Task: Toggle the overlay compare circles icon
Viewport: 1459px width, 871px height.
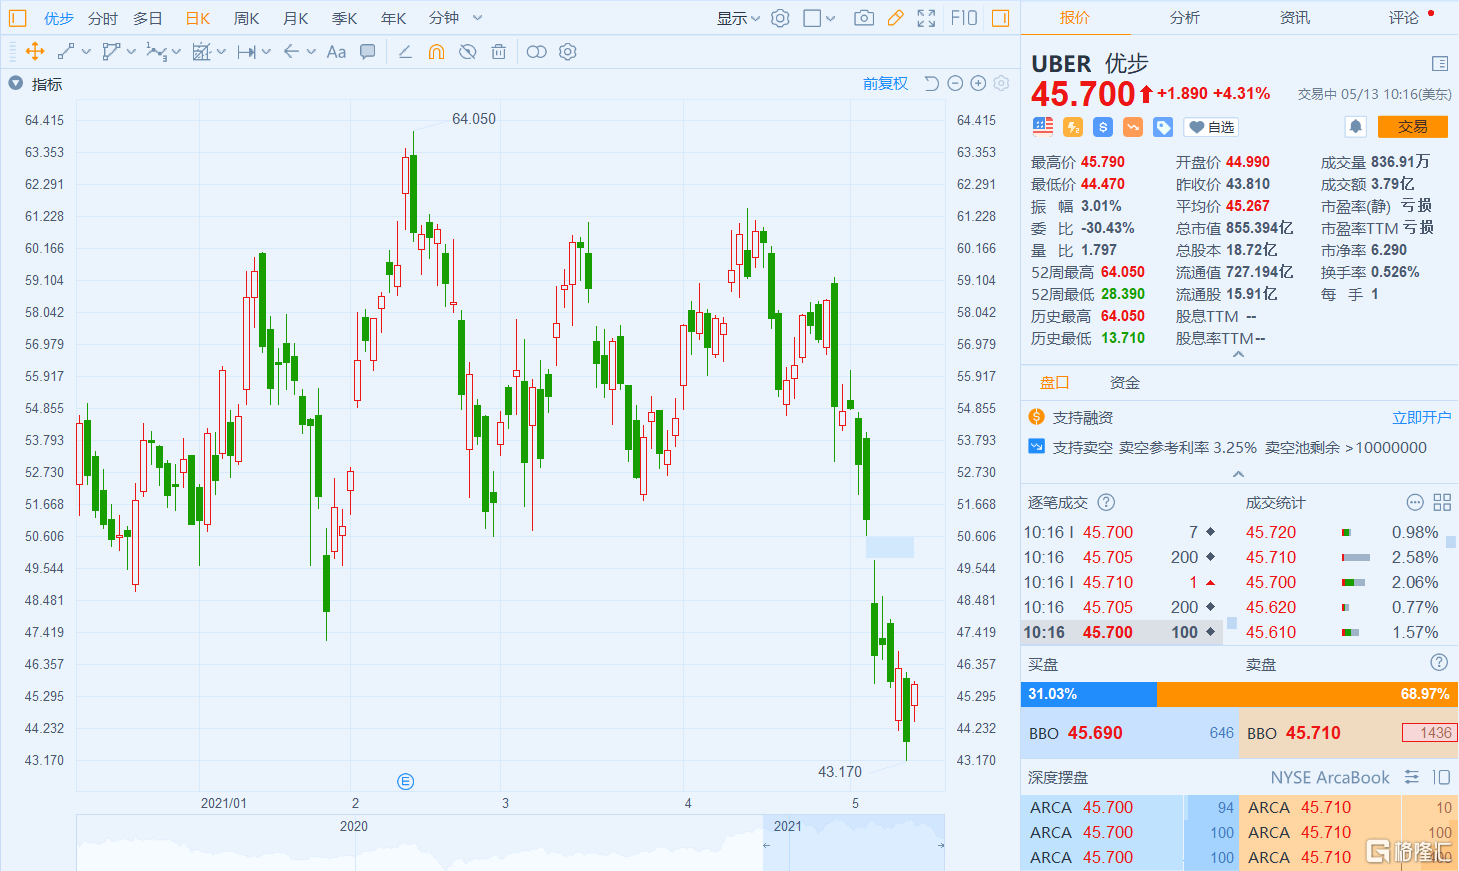Action: pos(537,52)
